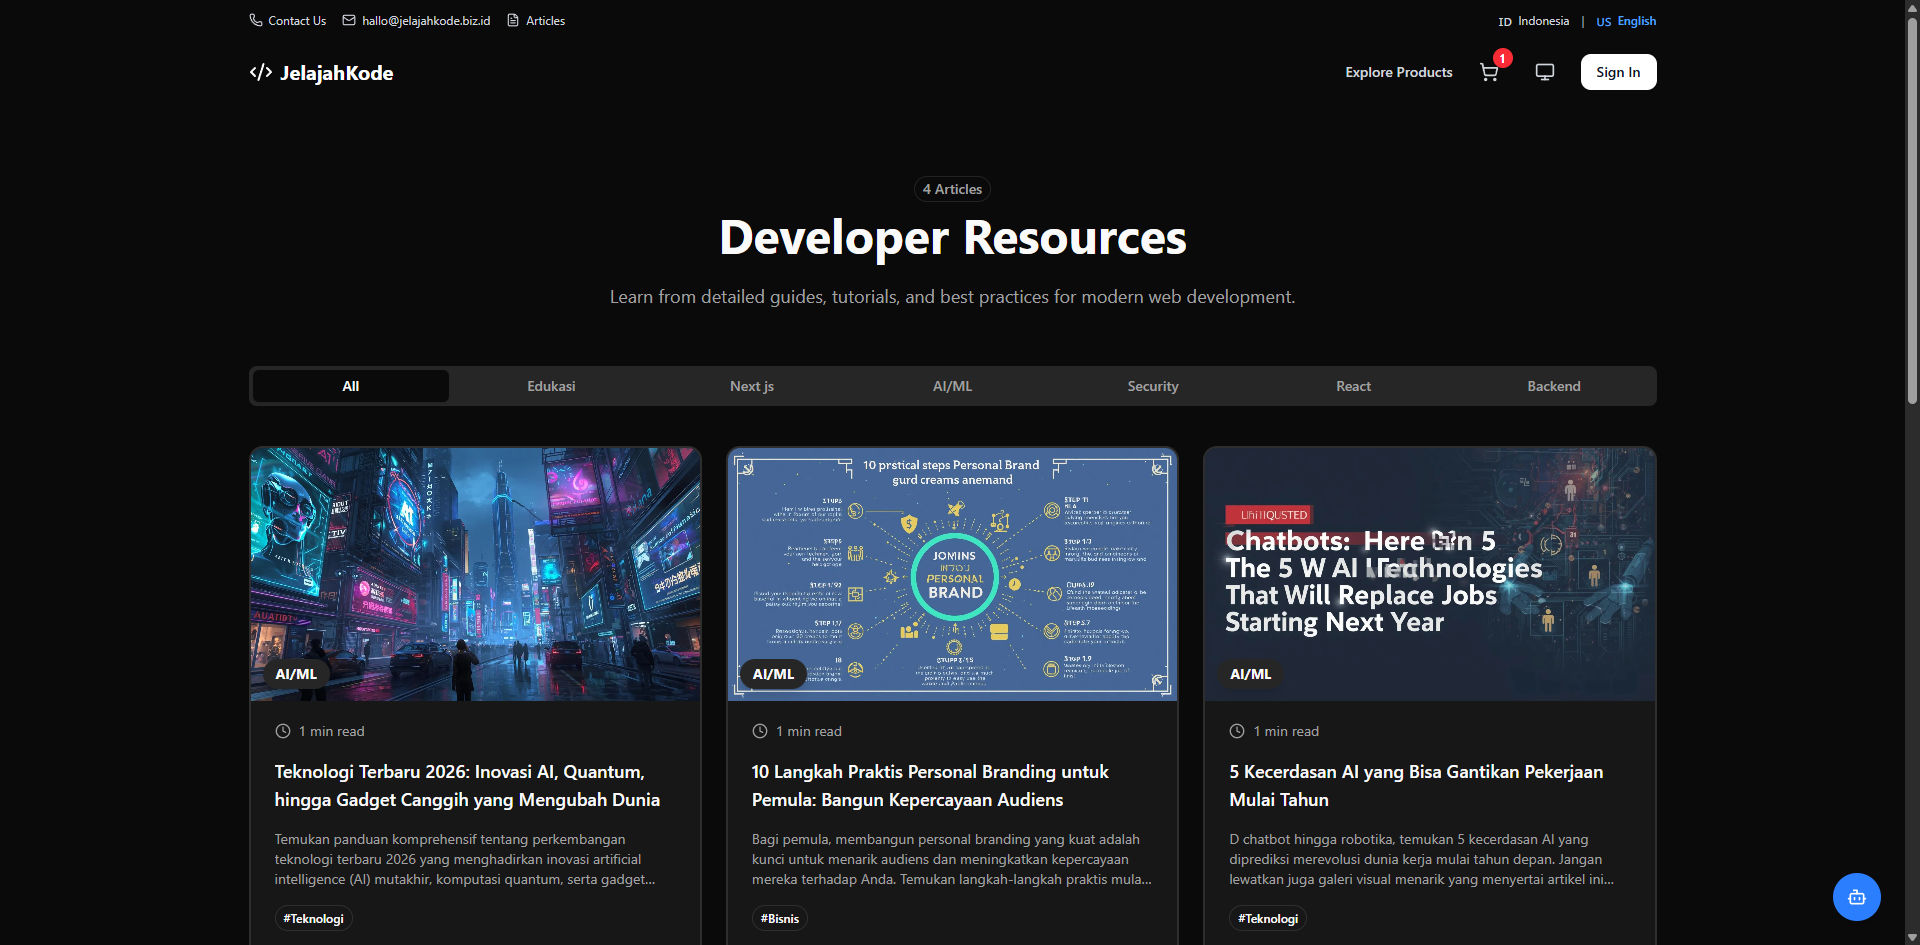Select the Security category tab
Viewport: 1920px width, 945px height.
click(1152, 386)
